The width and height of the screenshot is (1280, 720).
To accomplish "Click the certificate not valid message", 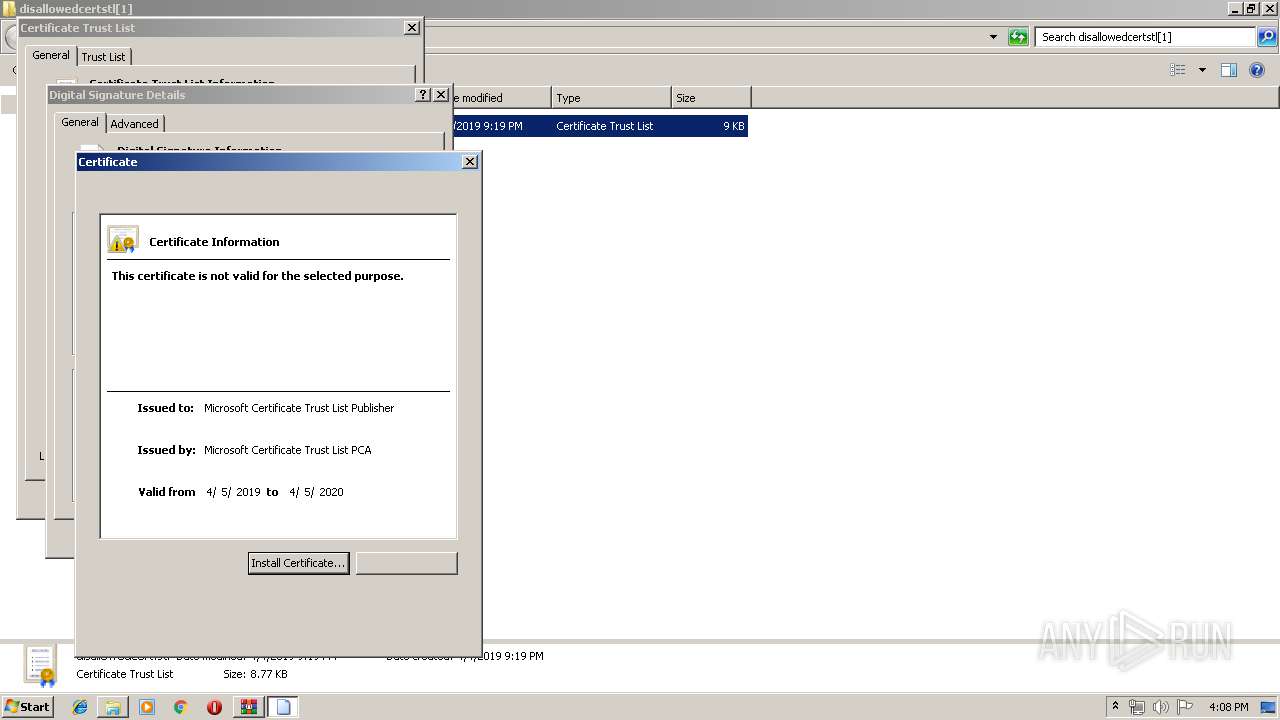I will [258, 276].
